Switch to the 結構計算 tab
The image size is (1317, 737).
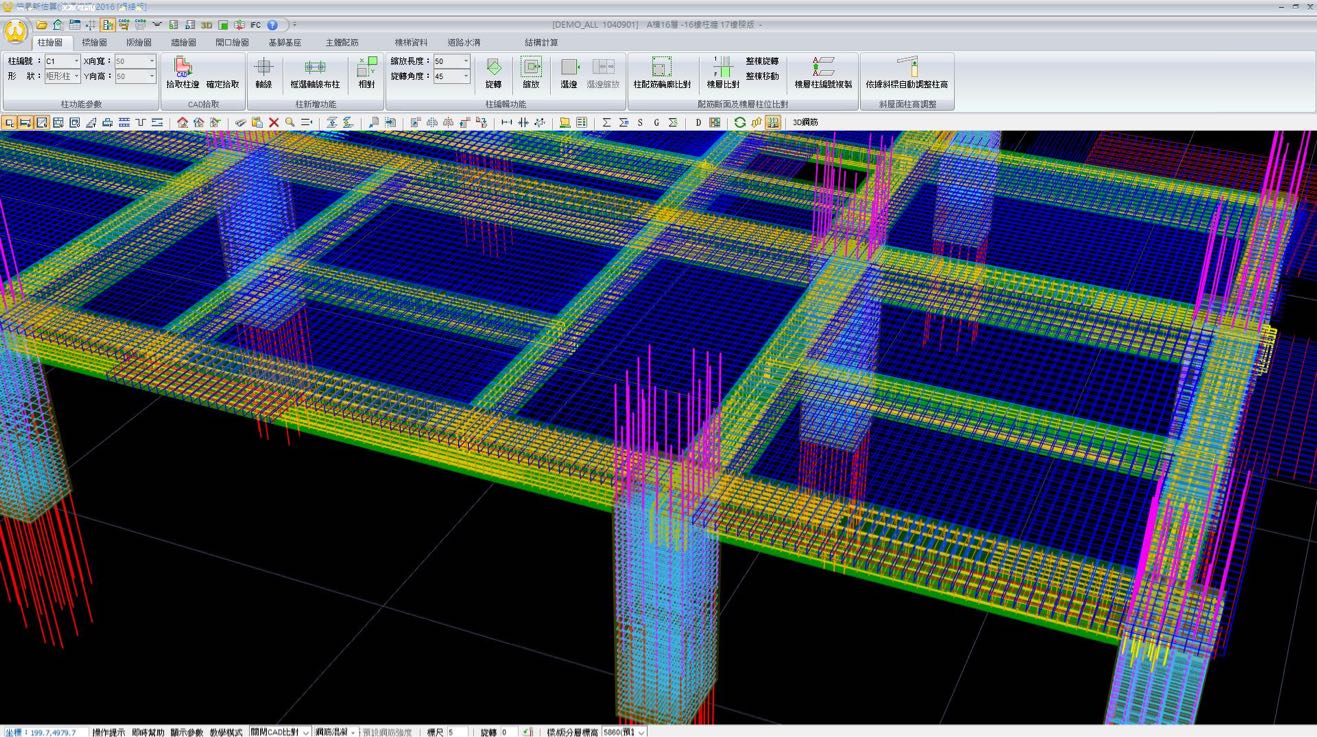pyautogui.click(x=541, y=43)
